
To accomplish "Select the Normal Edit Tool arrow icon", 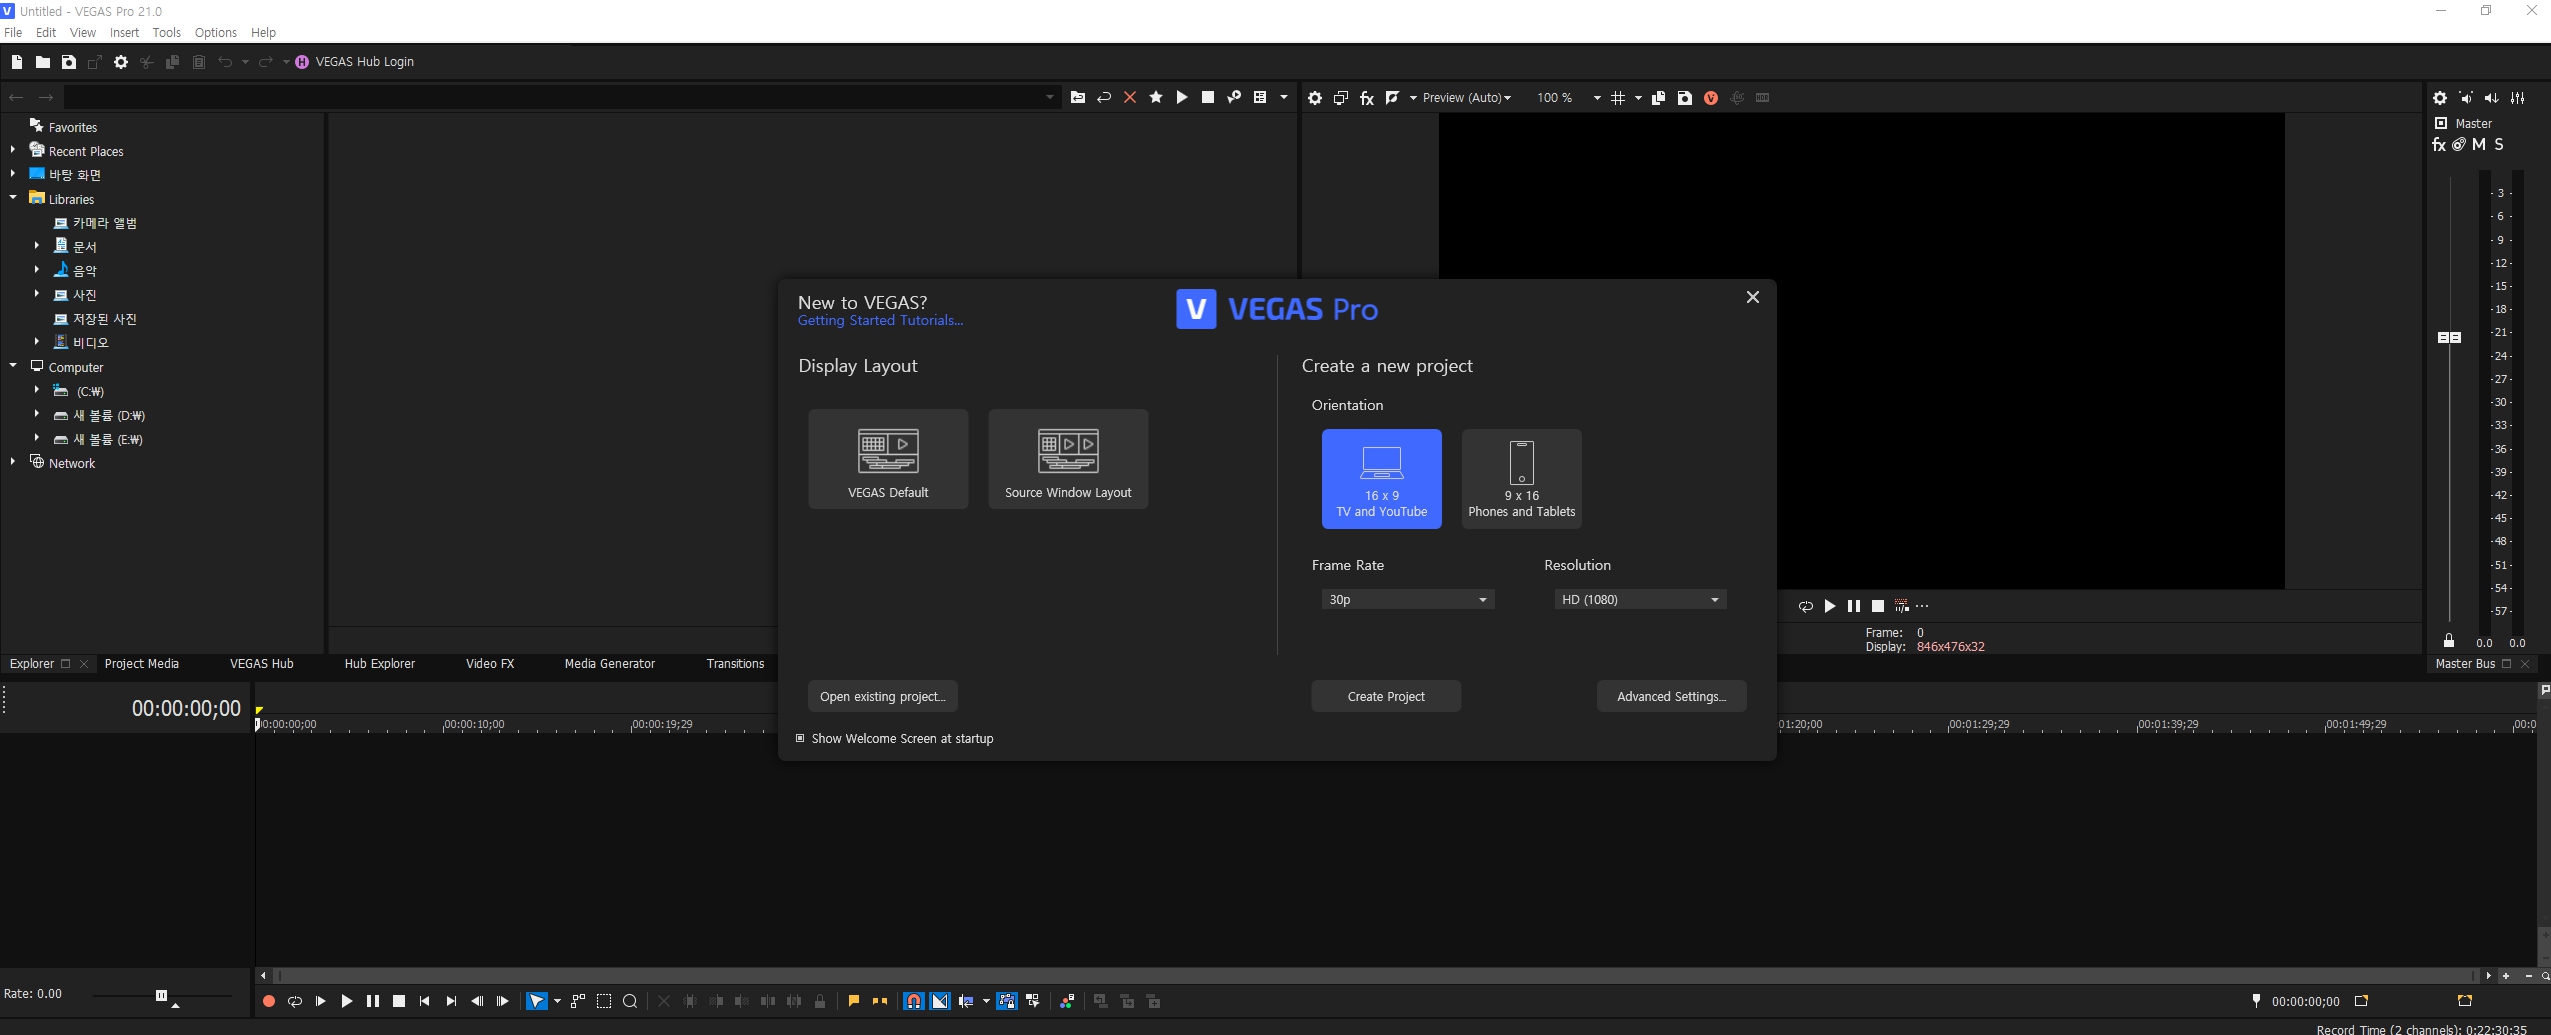I will pos(537,1001).
